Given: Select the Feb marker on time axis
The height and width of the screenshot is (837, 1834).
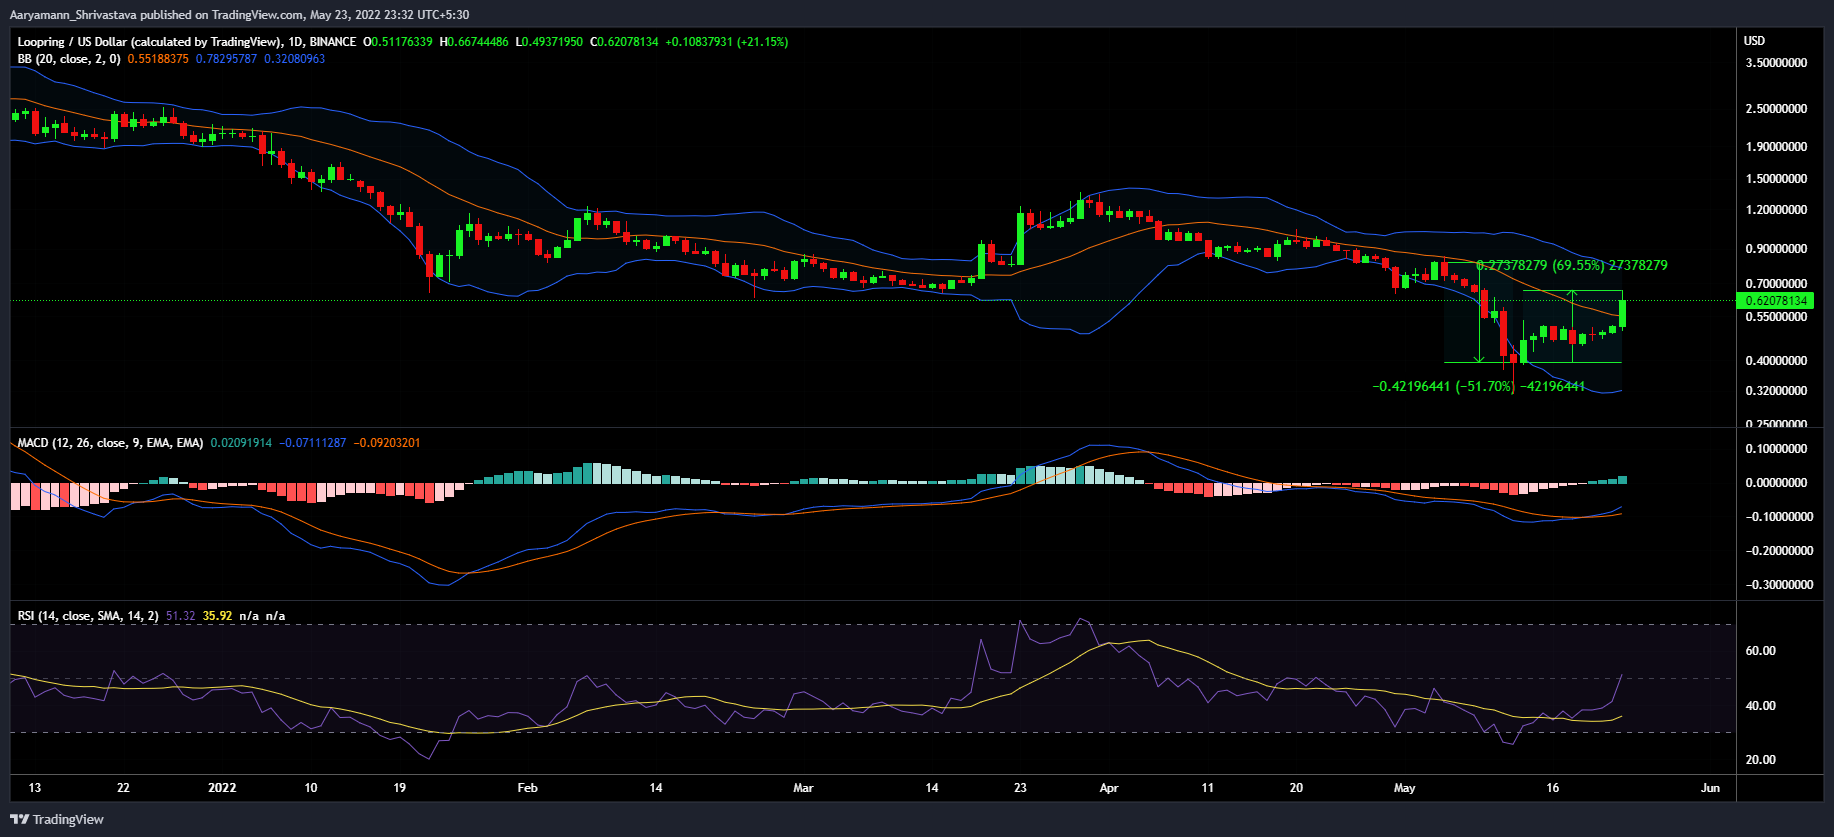Looking at the screenshot, I should pyautogui.click(x=527, y=788).
